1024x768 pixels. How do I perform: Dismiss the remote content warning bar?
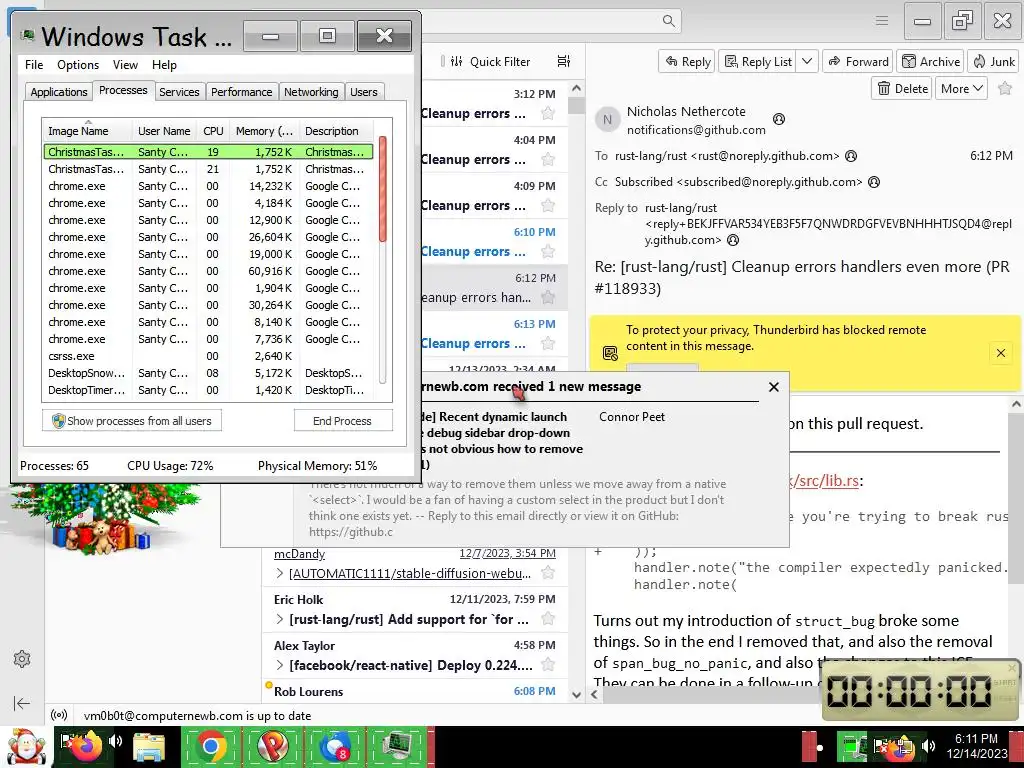pos(1001,353)
